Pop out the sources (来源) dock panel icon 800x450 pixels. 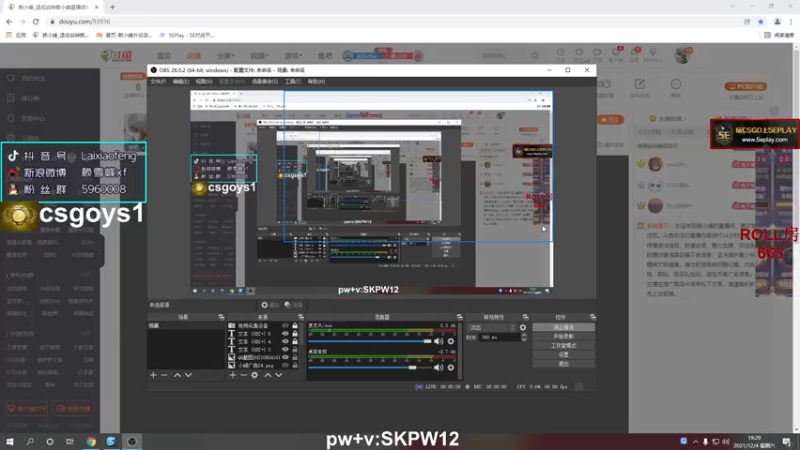tap(301, 317)
